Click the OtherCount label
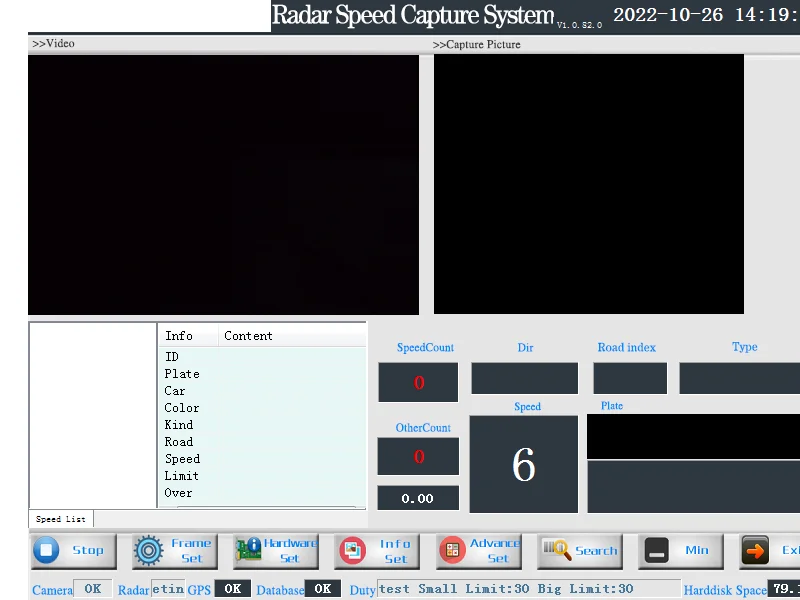The image size is (800, 600). pyautogui.click(x=423, y=428)
